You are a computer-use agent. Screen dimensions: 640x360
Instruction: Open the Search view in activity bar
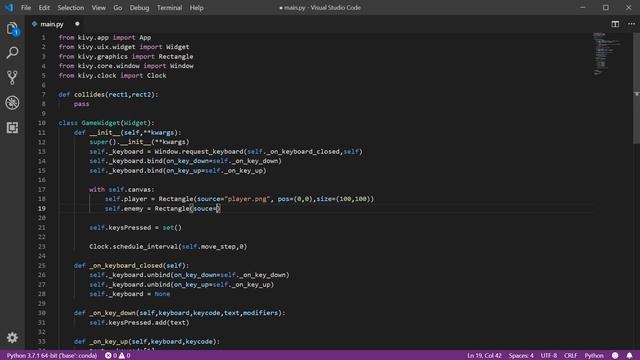click(x=12, y=53)
